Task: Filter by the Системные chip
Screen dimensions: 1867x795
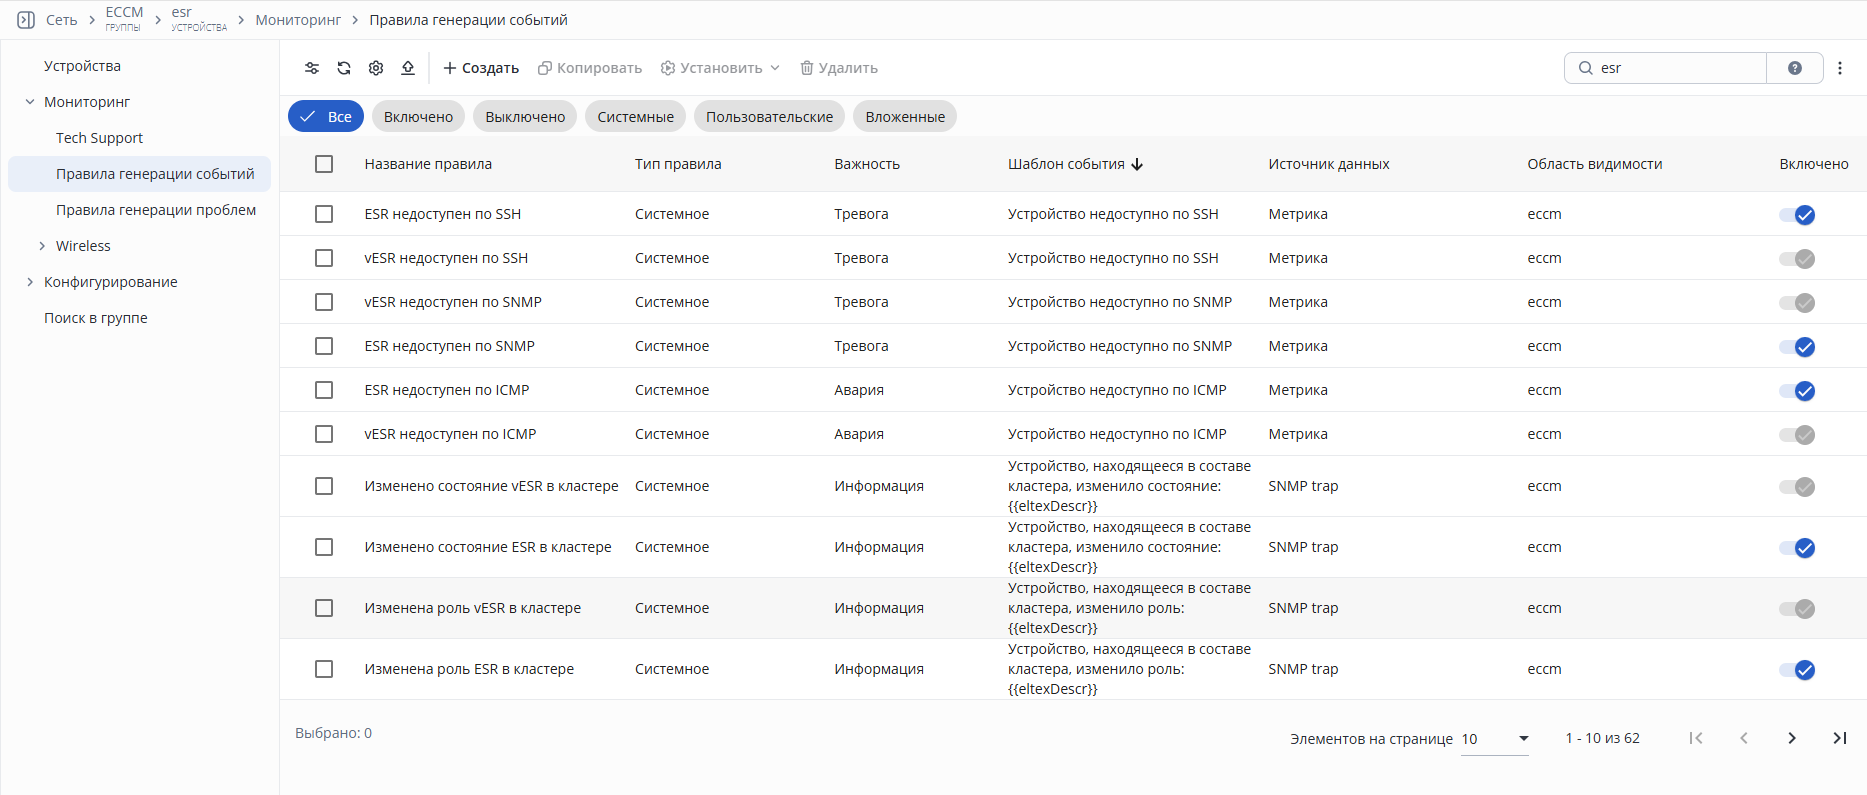Action: pos(636,117)
